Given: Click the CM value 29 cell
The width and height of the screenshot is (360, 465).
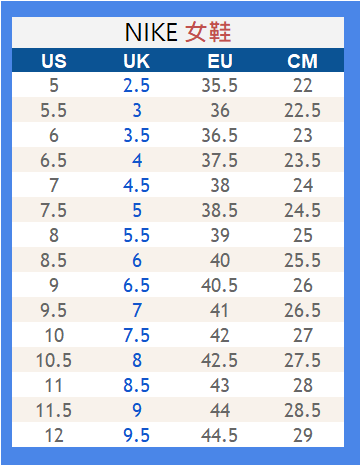Looking at the screenshot, I should coord(303,435).
